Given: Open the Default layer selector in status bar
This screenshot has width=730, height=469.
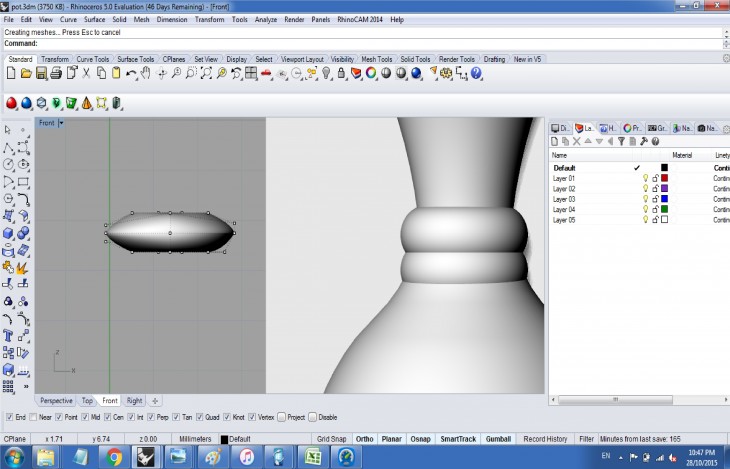Looking at the screenshot, I should tap(241, 439).
